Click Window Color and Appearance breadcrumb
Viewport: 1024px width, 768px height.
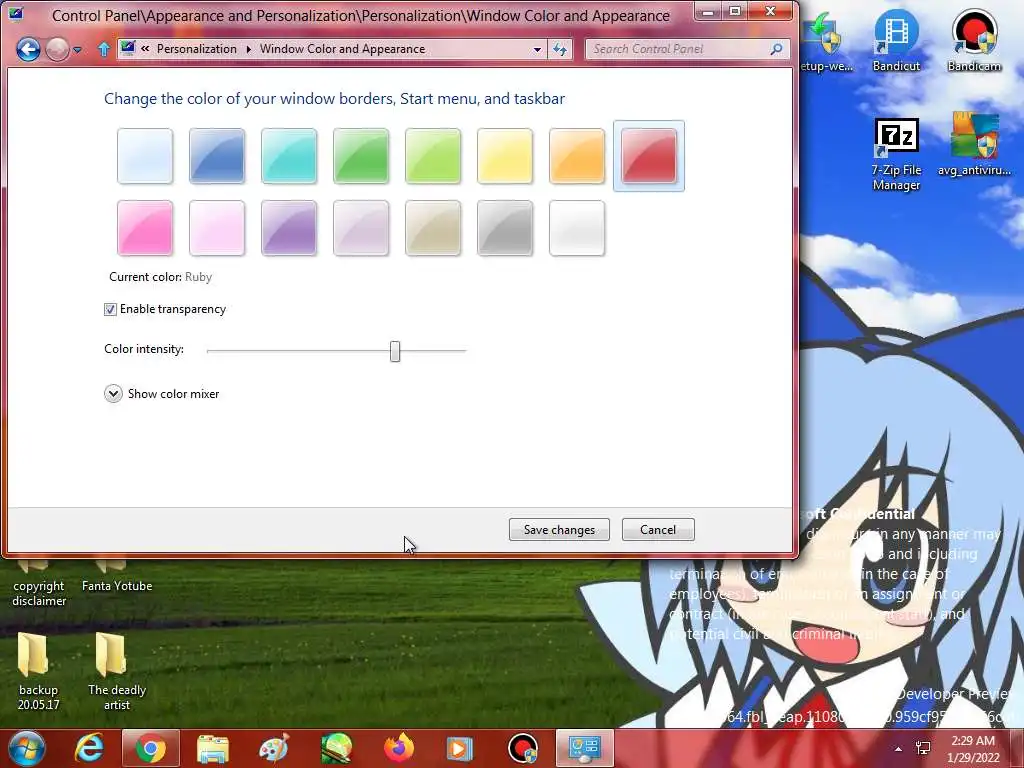pos(342,49)
